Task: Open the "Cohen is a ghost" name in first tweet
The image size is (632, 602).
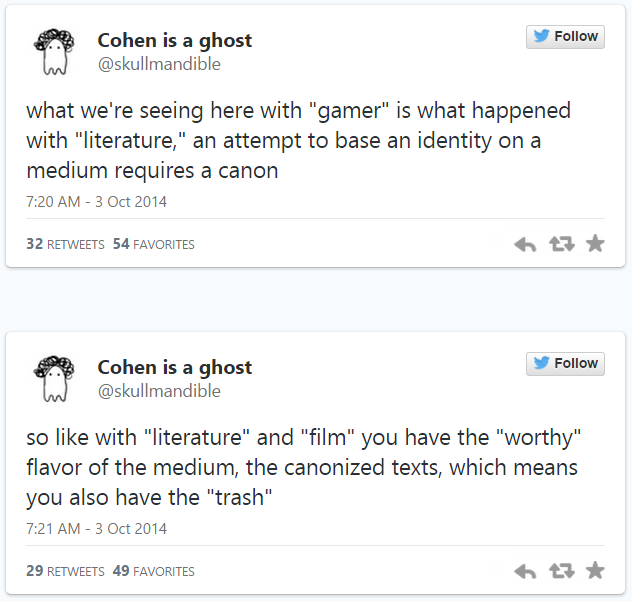Action: pyautogui.click(x=174, y=41)
